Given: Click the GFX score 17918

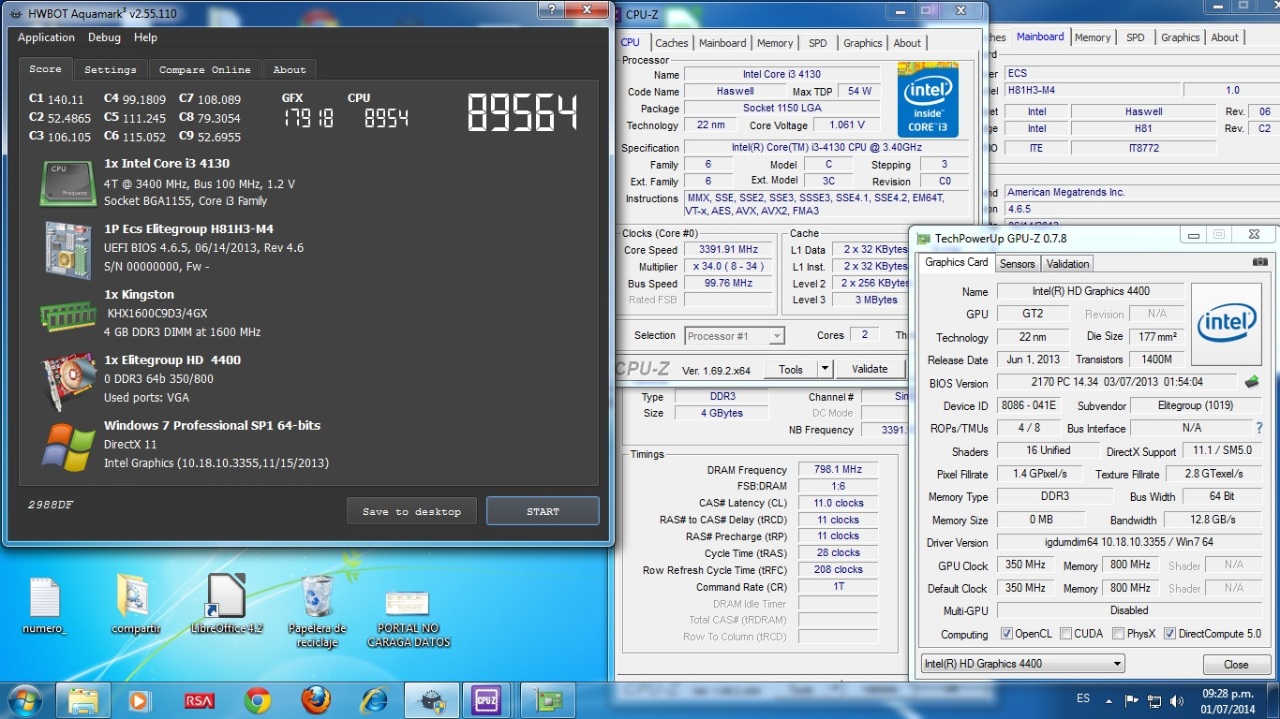Looking at the screenshot, I should (x=308, y=119).
